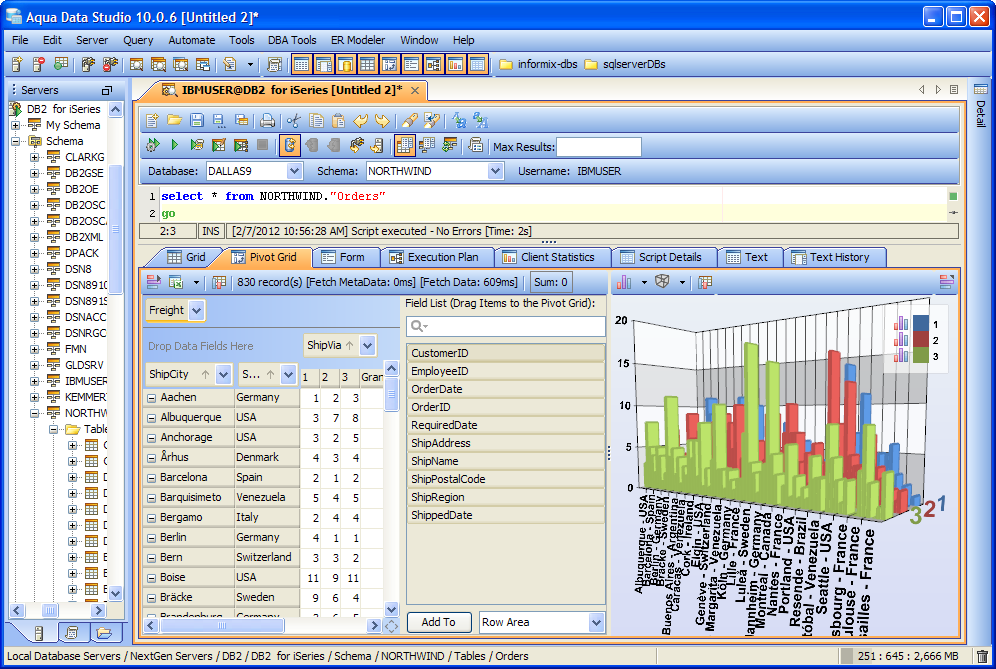The image size is (996, 669).
Task: Open the Freight field filter dropdown
Action: tap(197, 310)
